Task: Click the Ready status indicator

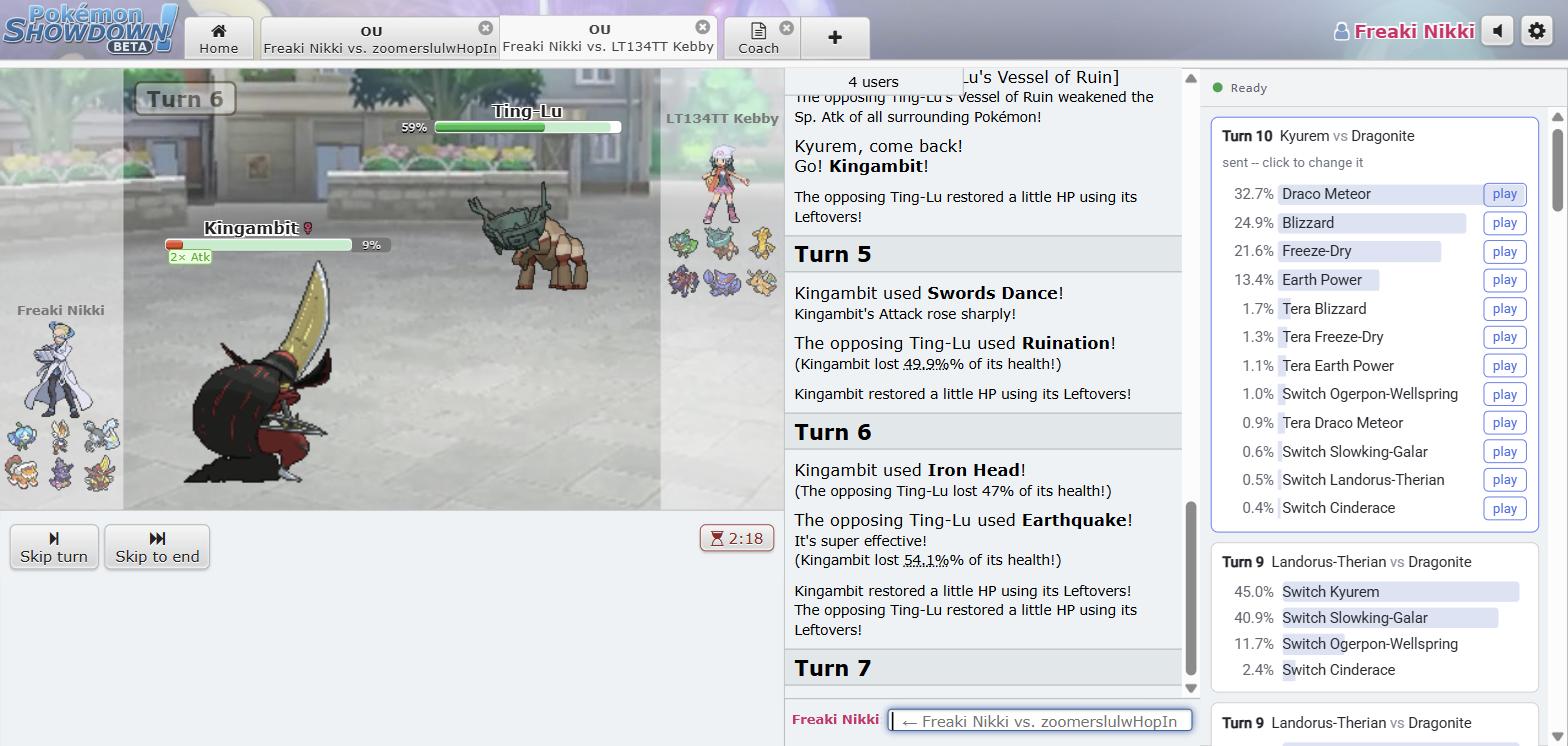Action: click(1240, 88)
